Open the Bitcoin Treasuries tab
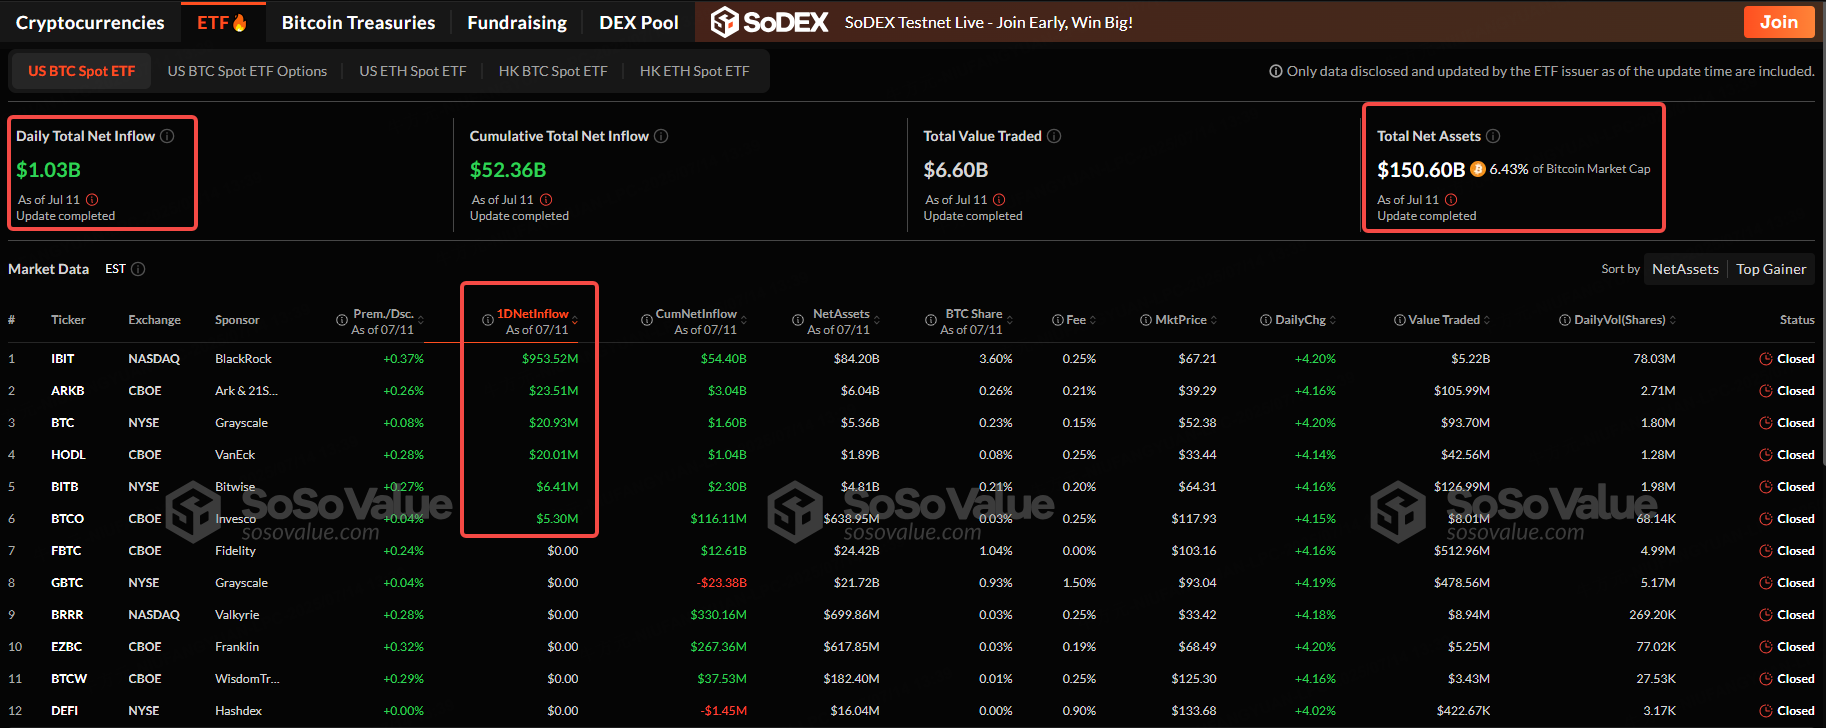The height and width of the screenshot is (728, 1826). pos(358,22)
